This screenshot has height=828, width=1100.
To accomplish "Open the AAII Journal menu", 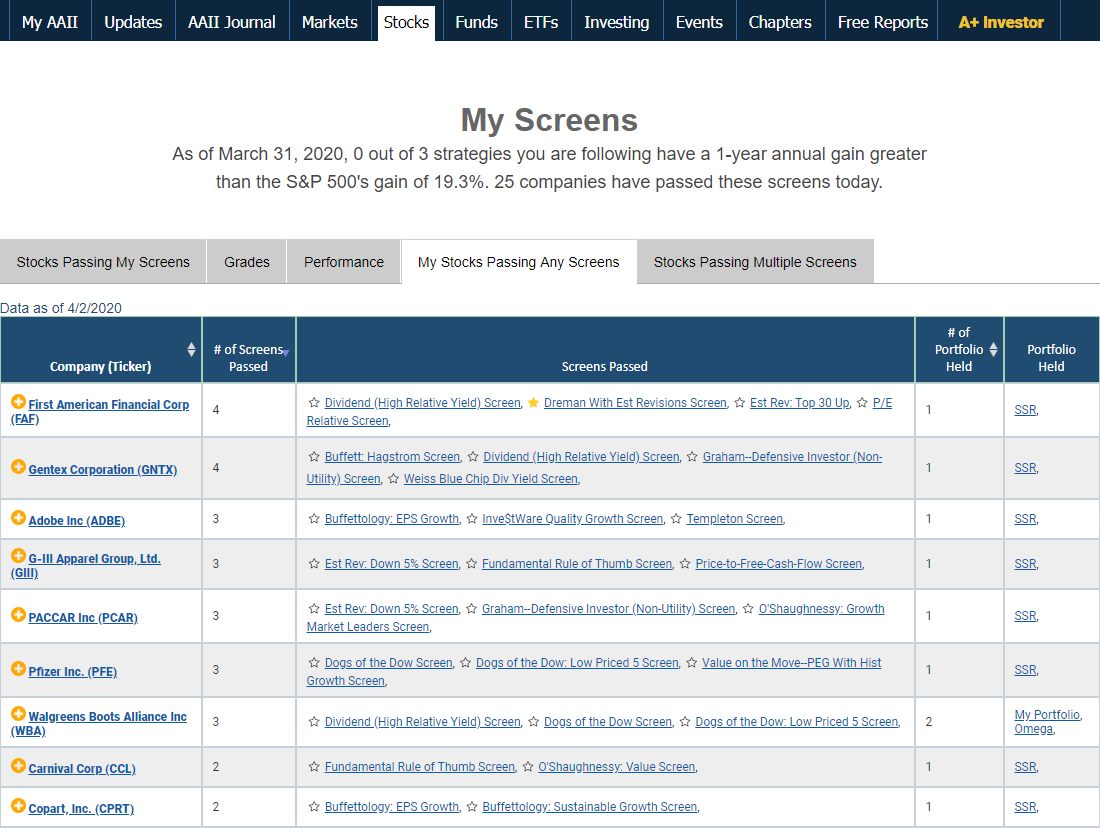I will (x=232, y=22).
